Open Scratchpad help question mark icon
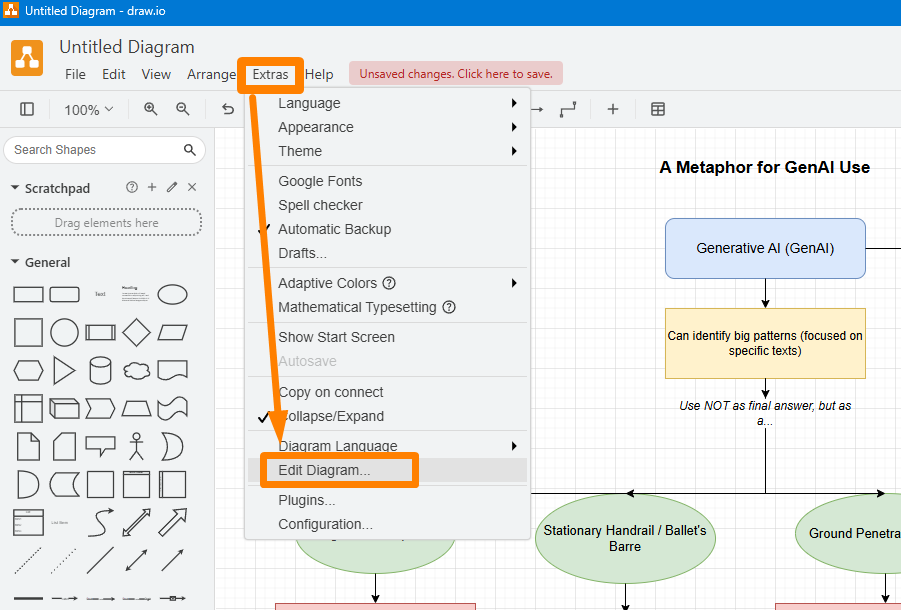The image size is (901, 610). [x=132, y=187]
